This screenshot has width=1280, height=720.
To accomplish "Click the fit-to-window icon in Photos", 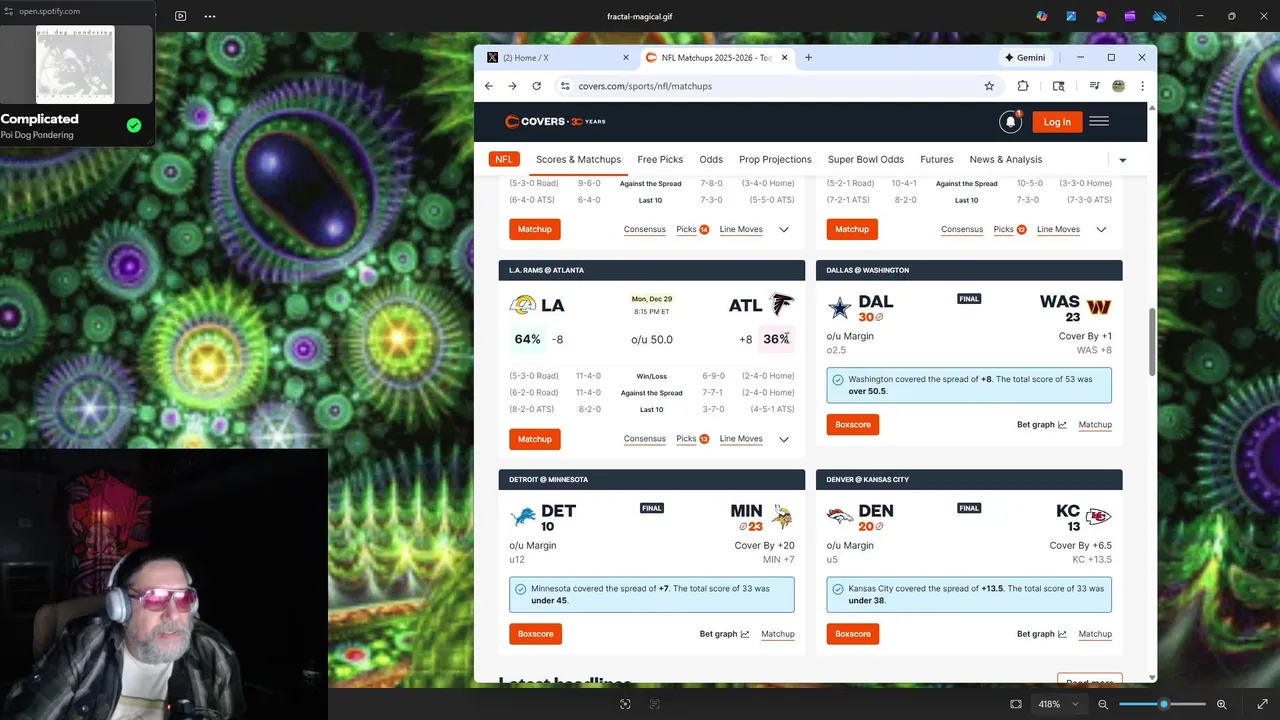I will pos(1016,704).
